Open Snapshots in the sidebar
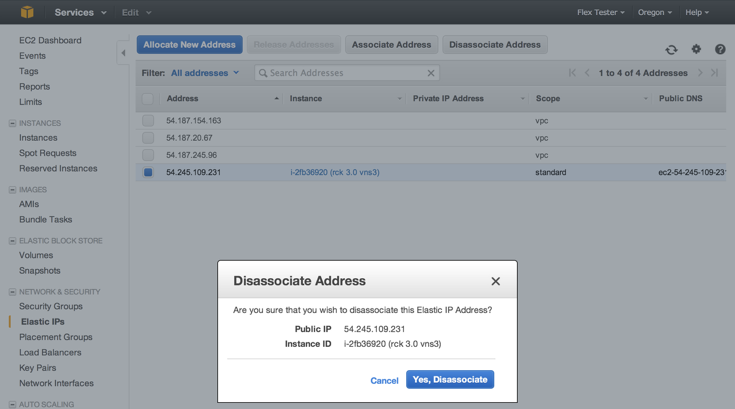 tap(39, 271)
